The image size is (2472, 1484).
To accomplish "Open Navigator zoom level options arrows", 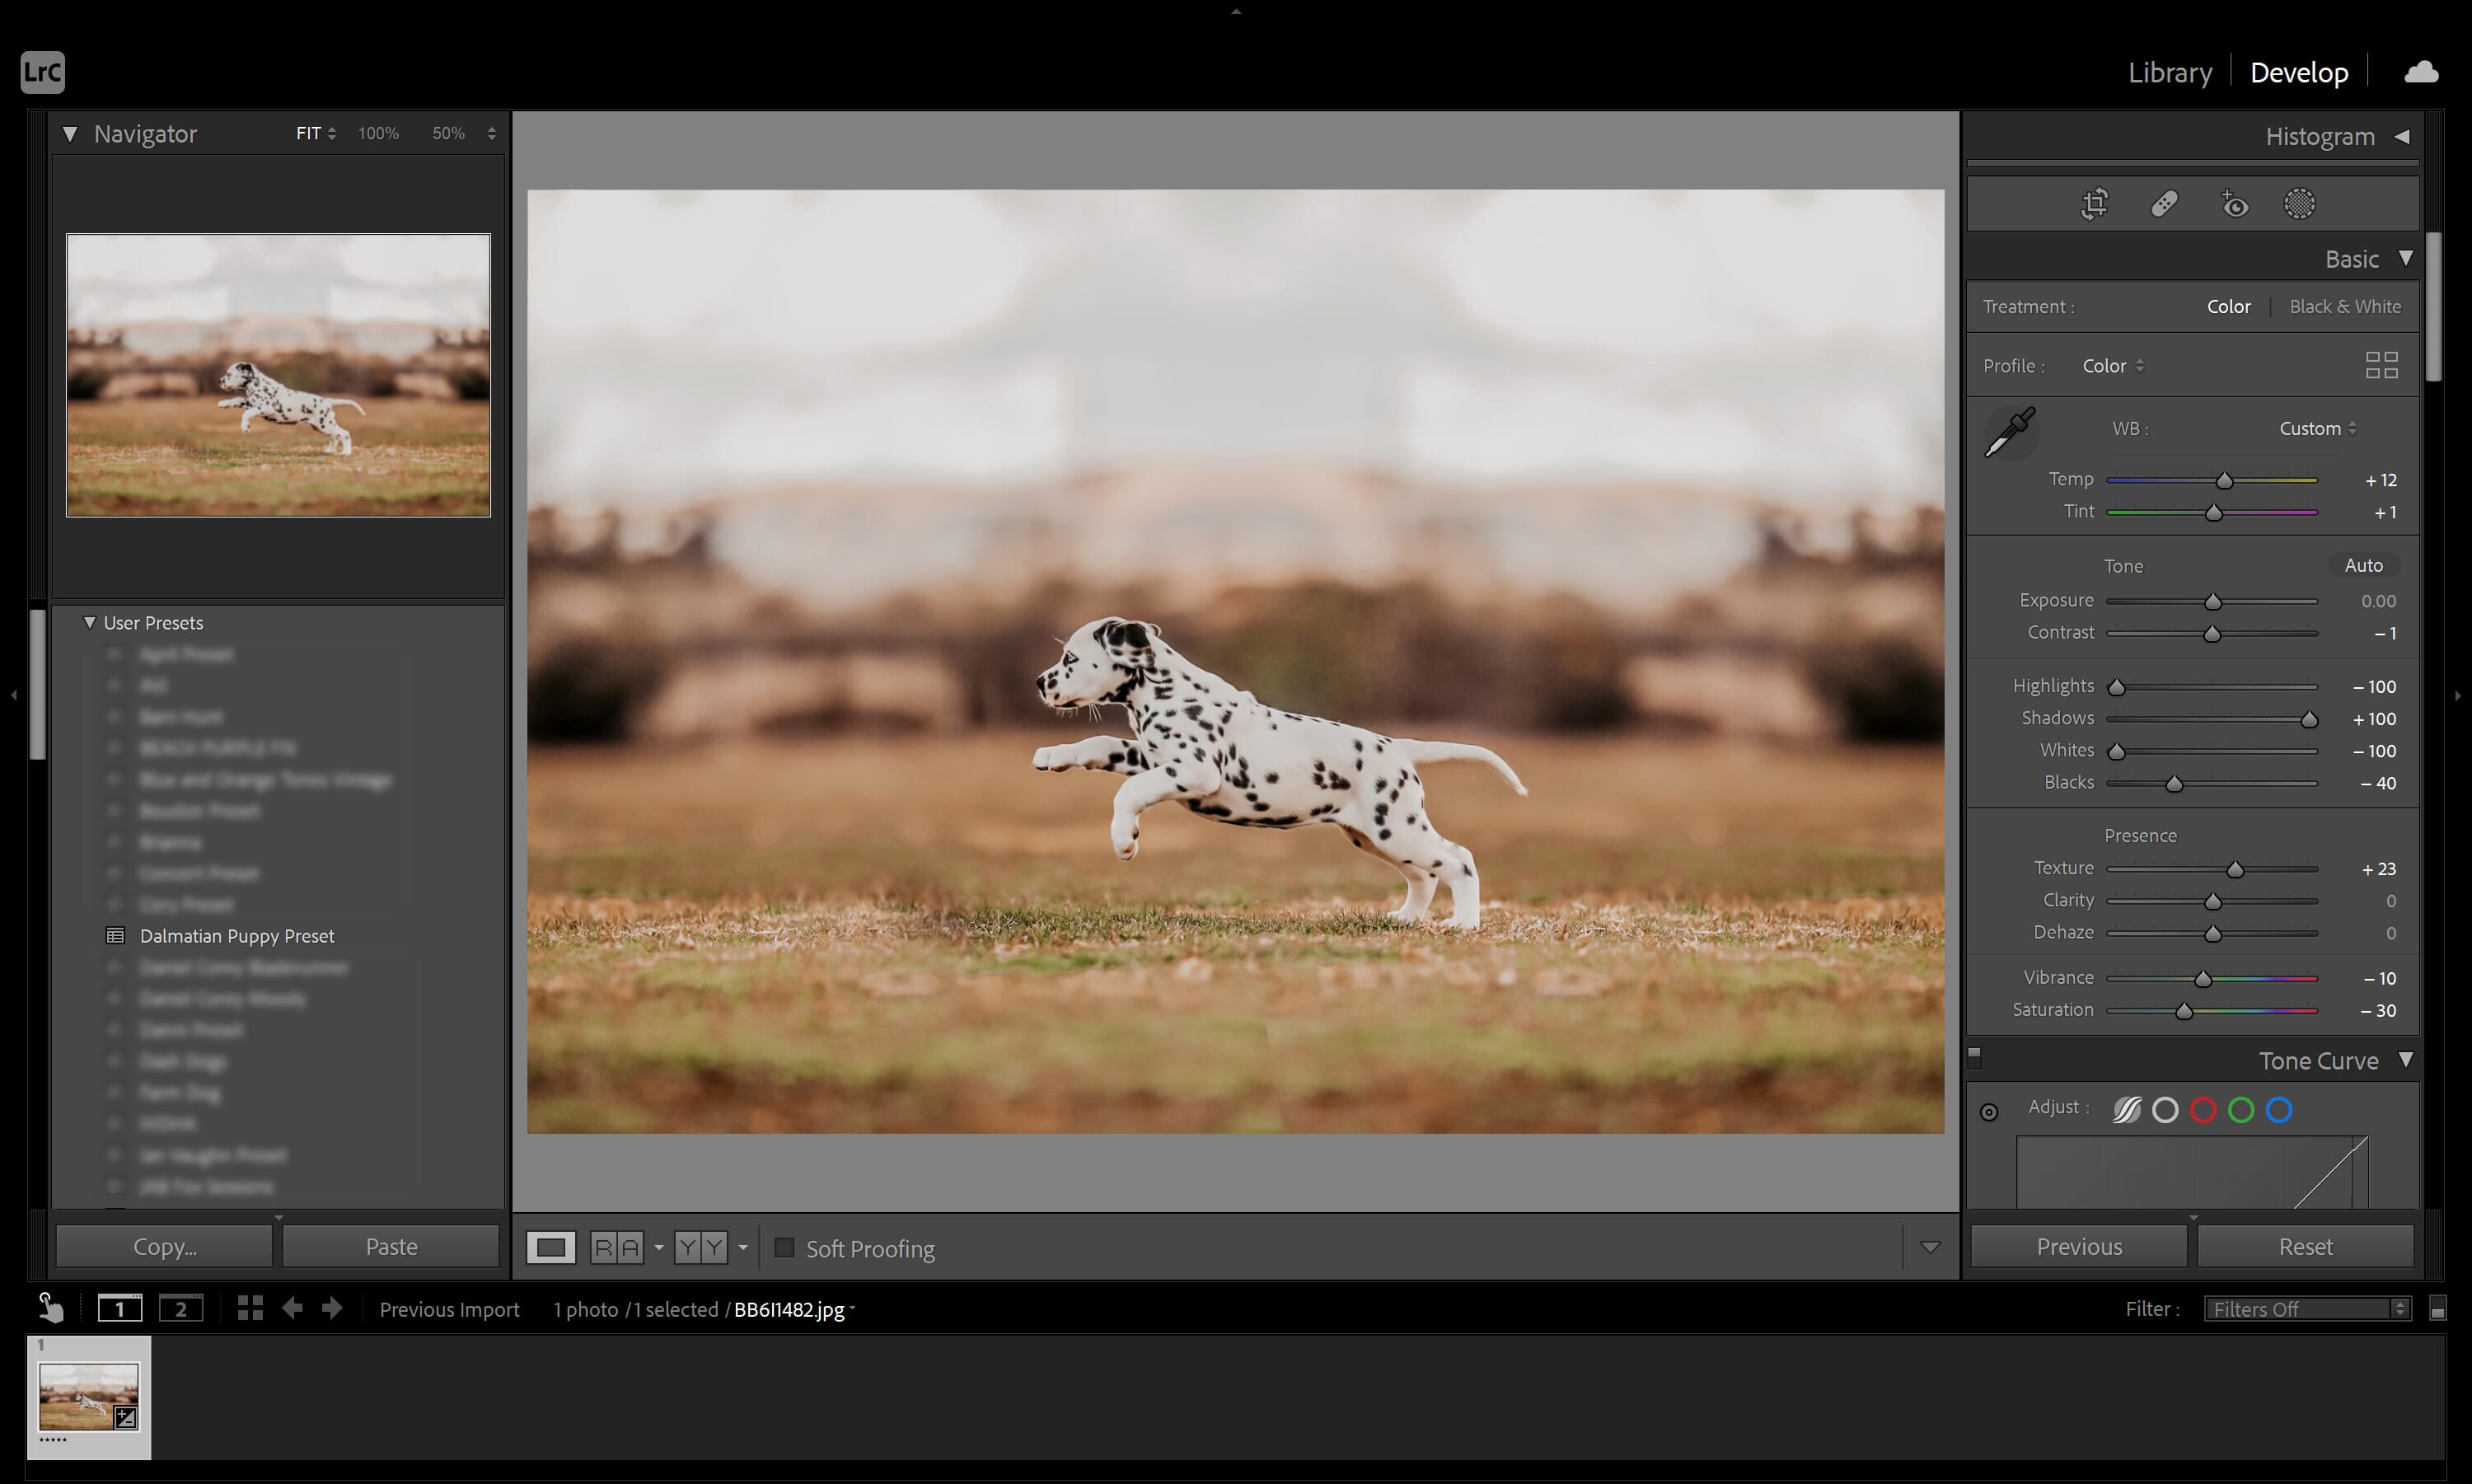I will 491,133.
